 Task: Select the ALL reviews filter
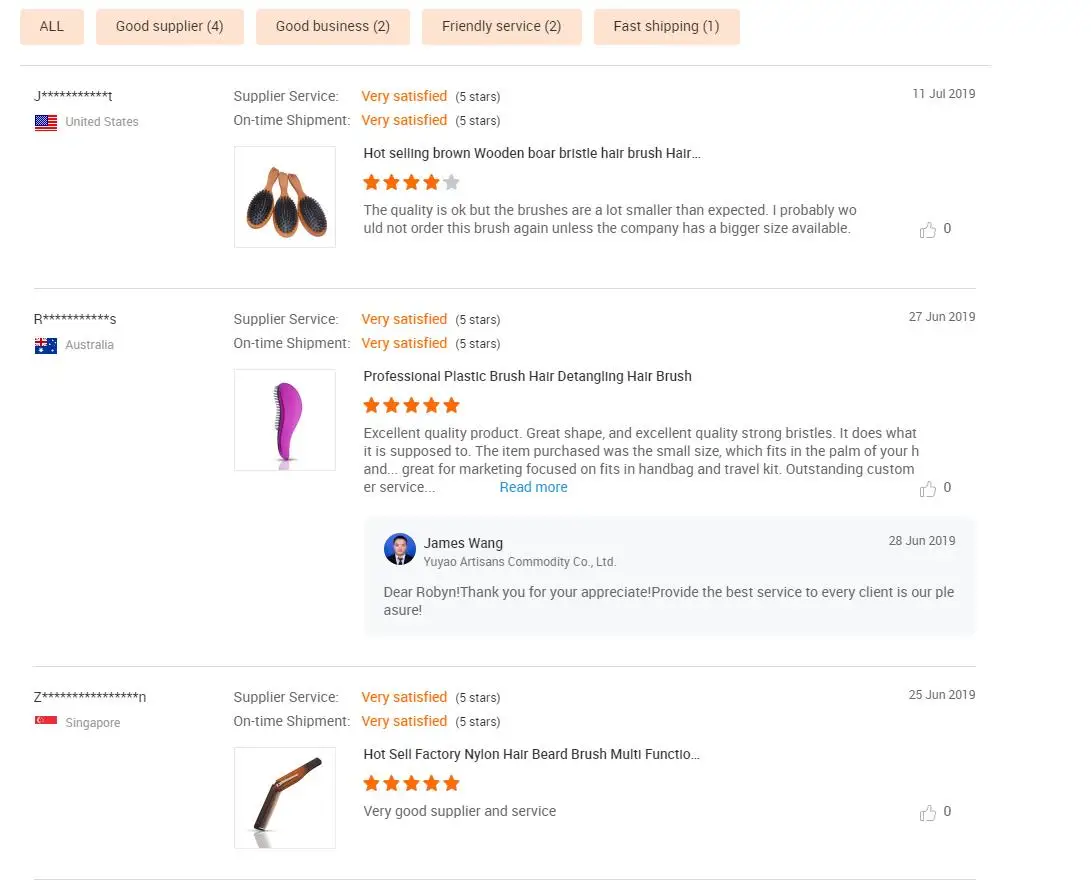point(52,26)
